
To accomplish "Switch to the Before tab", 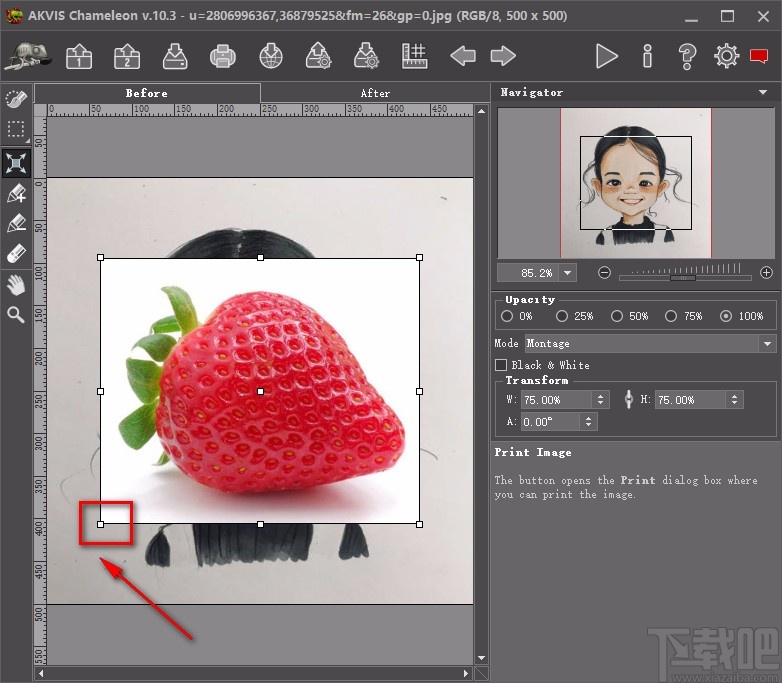I will pyautogui.click(x=147, y=93).
